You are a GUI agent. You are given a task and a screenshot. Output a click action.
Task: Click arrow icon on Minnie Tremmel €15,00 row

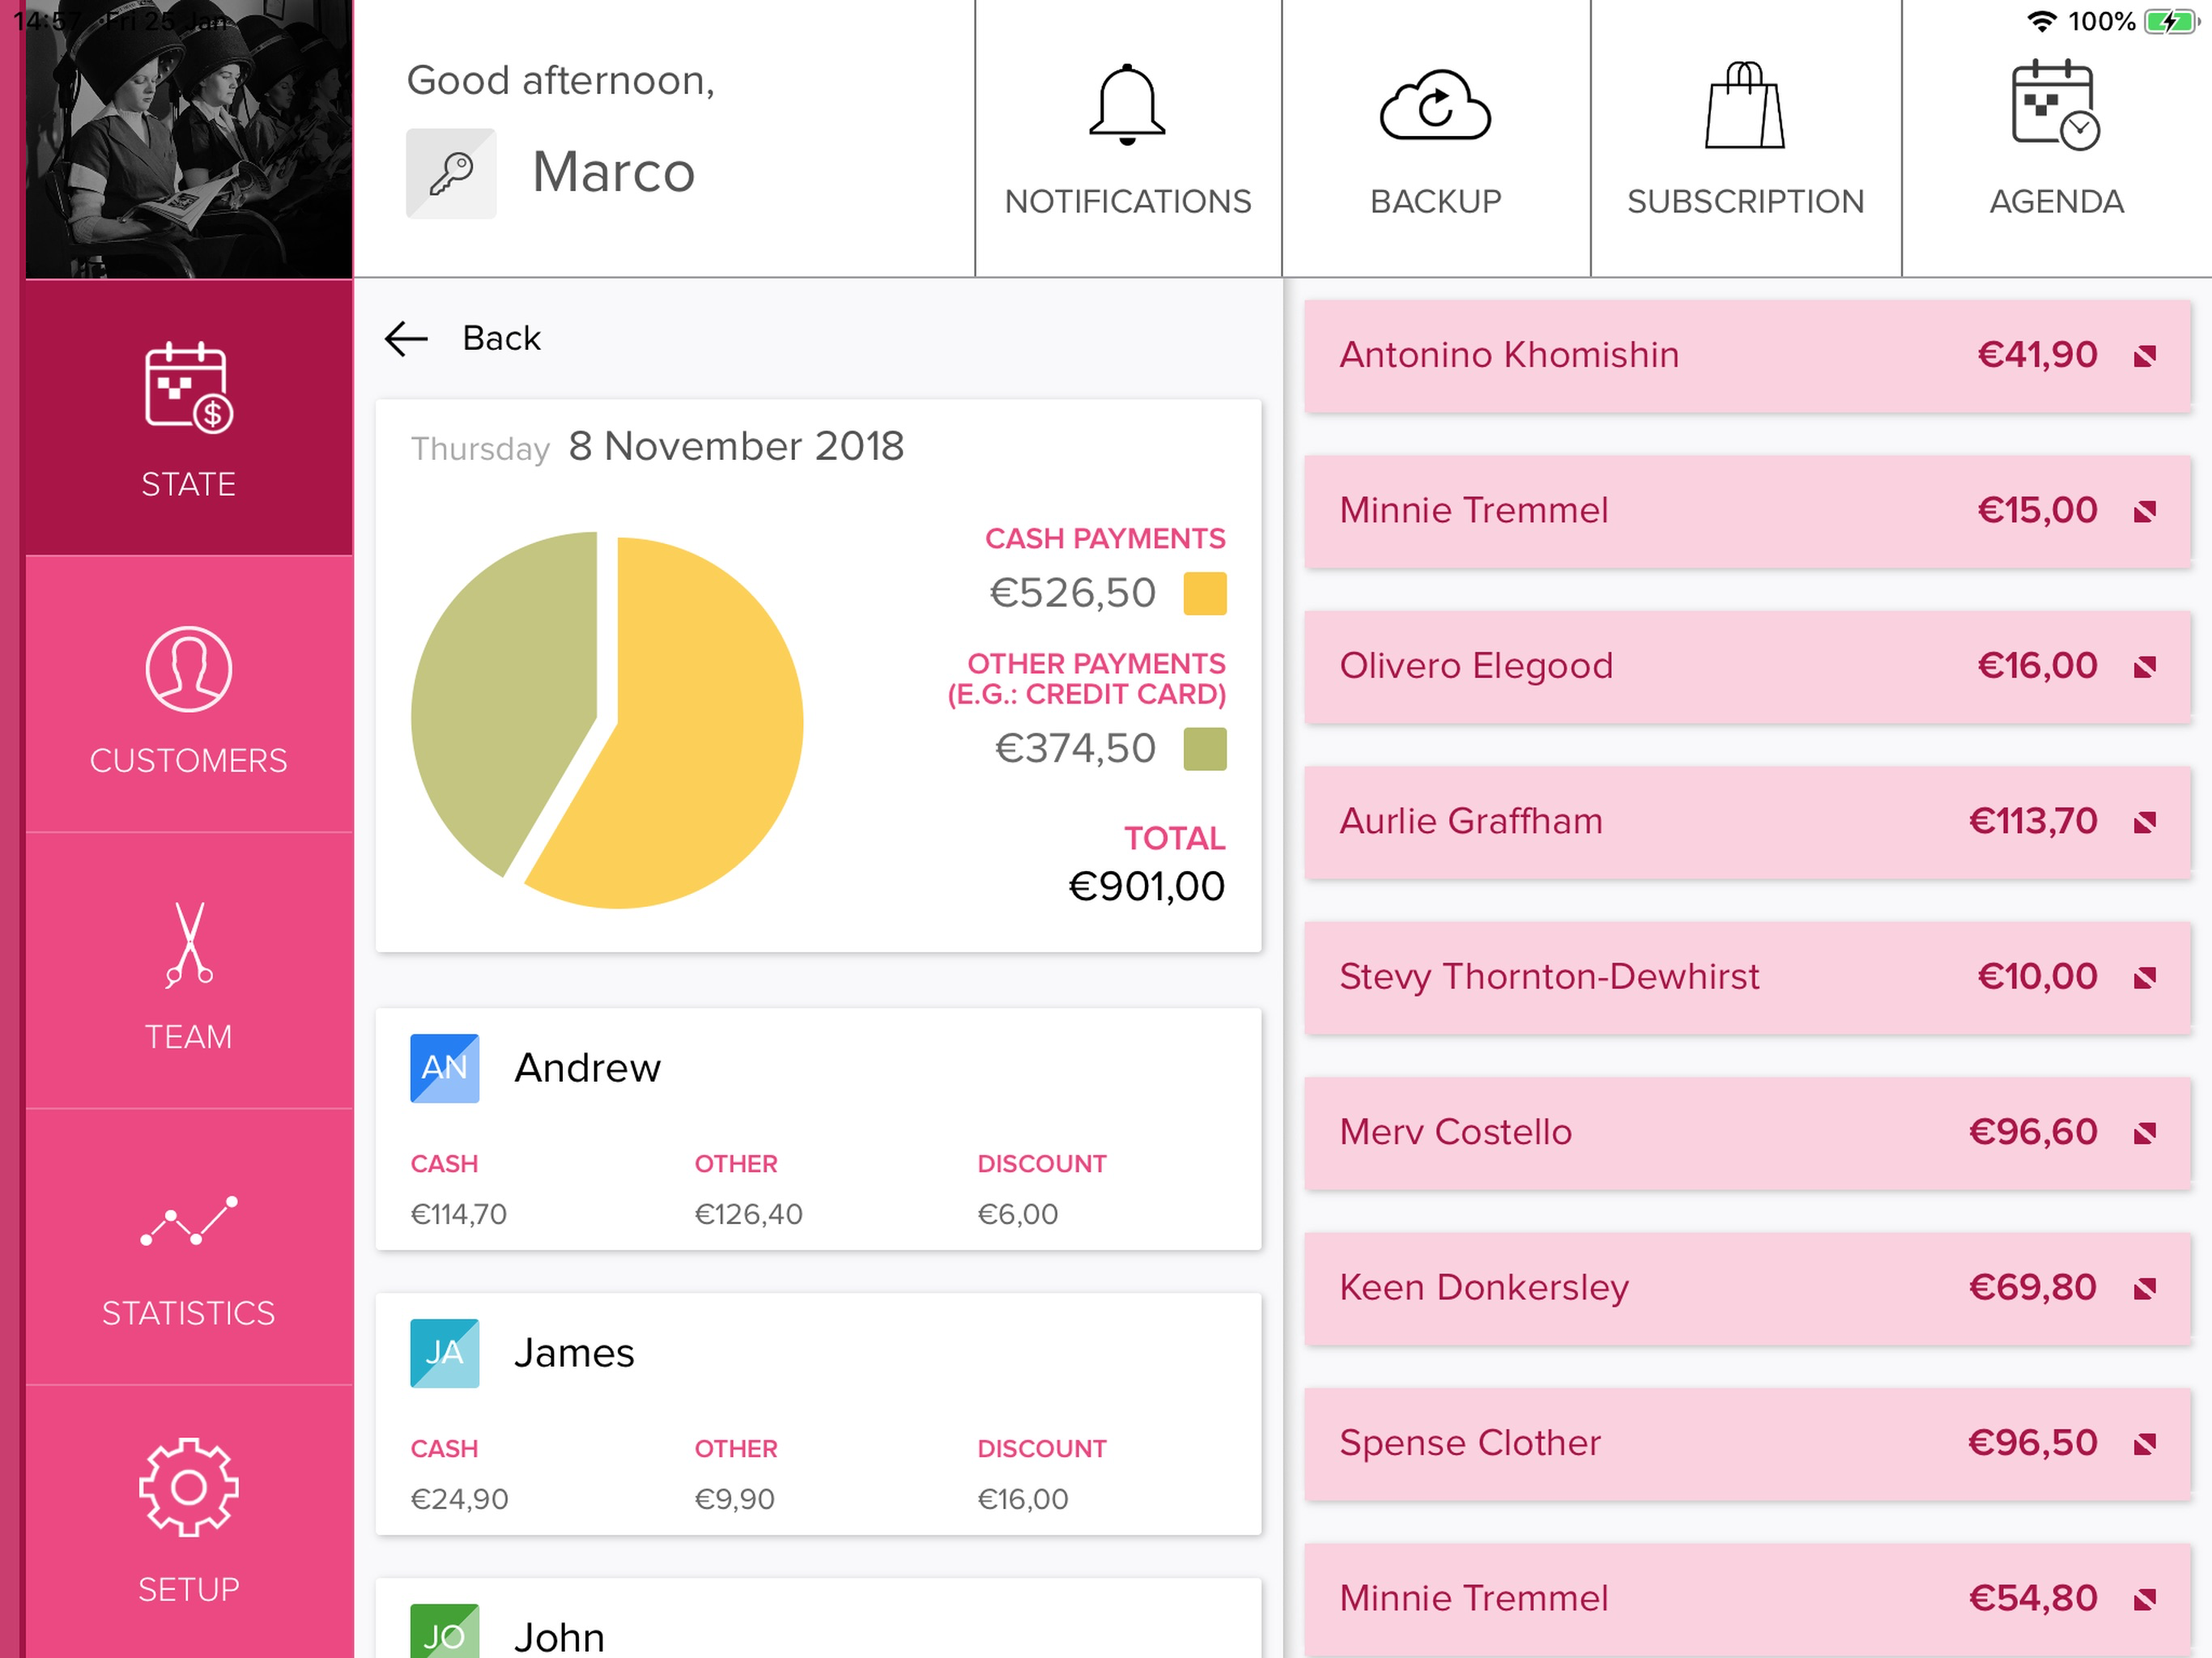click(x=2144, y=512)
